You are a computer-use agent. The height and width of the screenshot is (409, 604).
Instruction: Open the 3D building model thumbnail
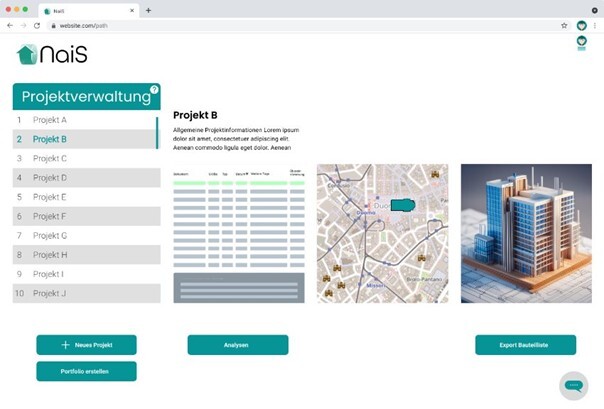(x=526, y=233)
